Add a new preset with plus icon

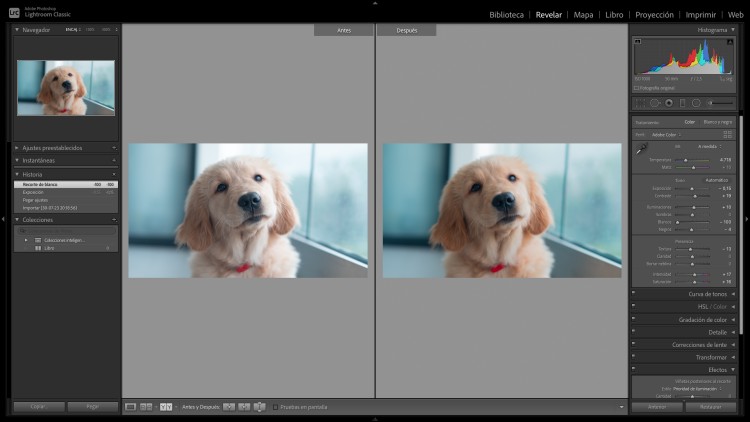coord(114,148)
